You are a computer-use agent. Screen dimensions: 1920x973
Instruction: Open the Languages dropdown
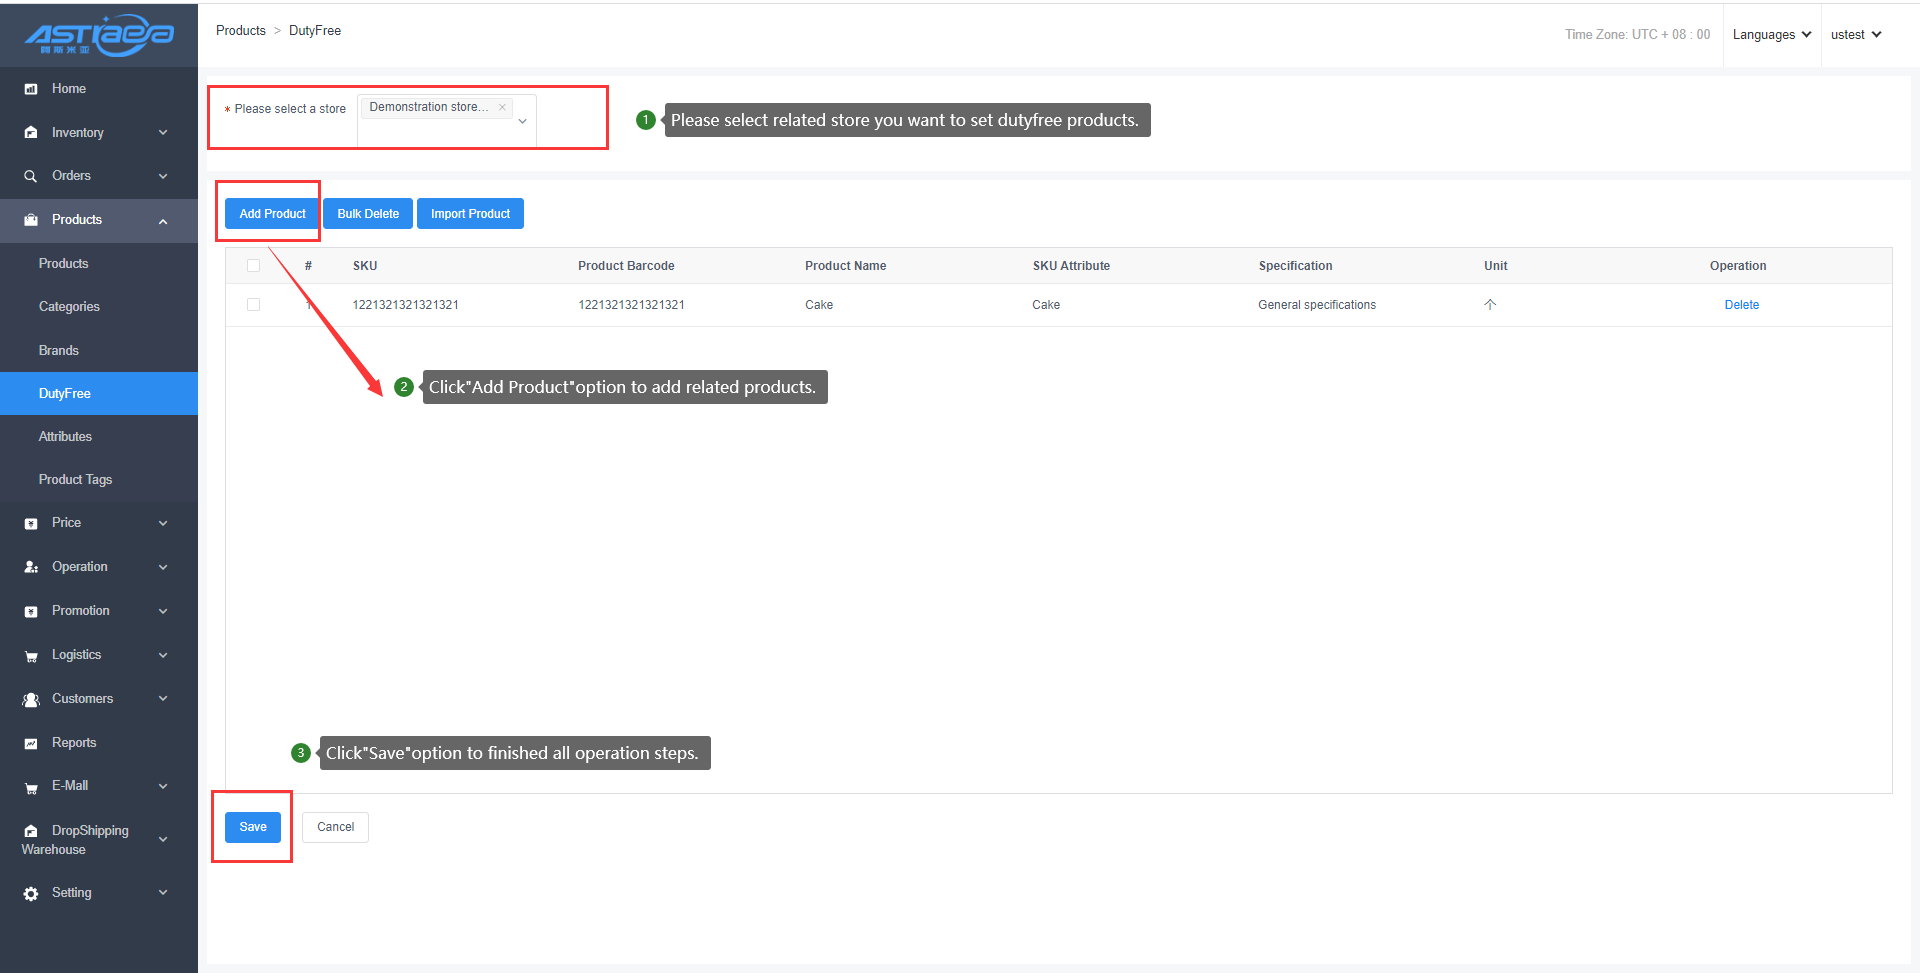click(x=1771, y=35)
